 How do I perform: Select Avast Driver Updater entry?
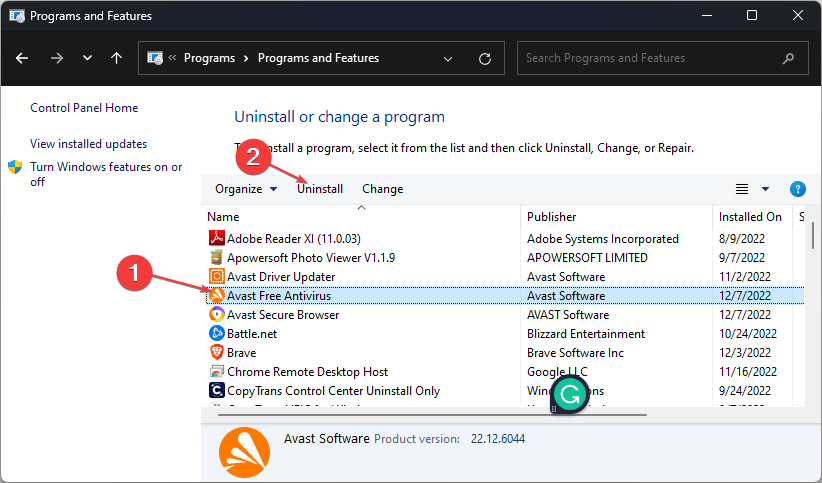point(281,277)
